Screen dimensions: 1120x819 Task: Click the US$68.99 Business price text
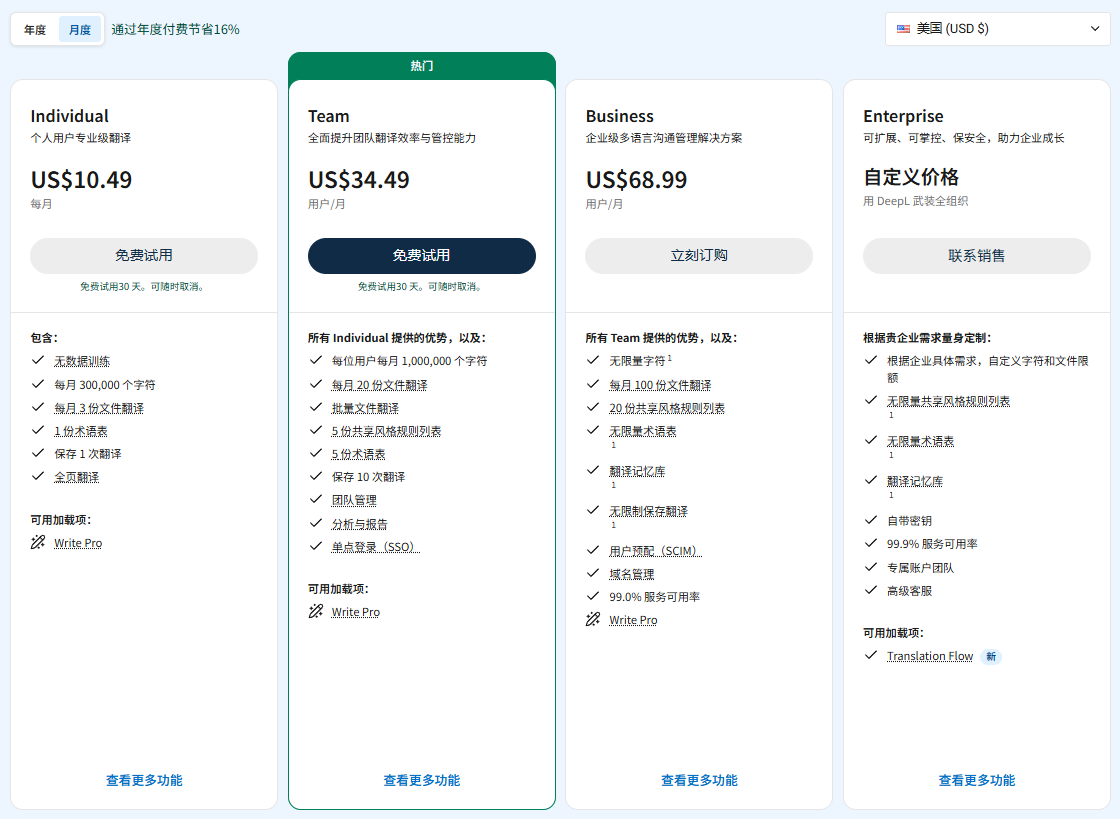636,180
